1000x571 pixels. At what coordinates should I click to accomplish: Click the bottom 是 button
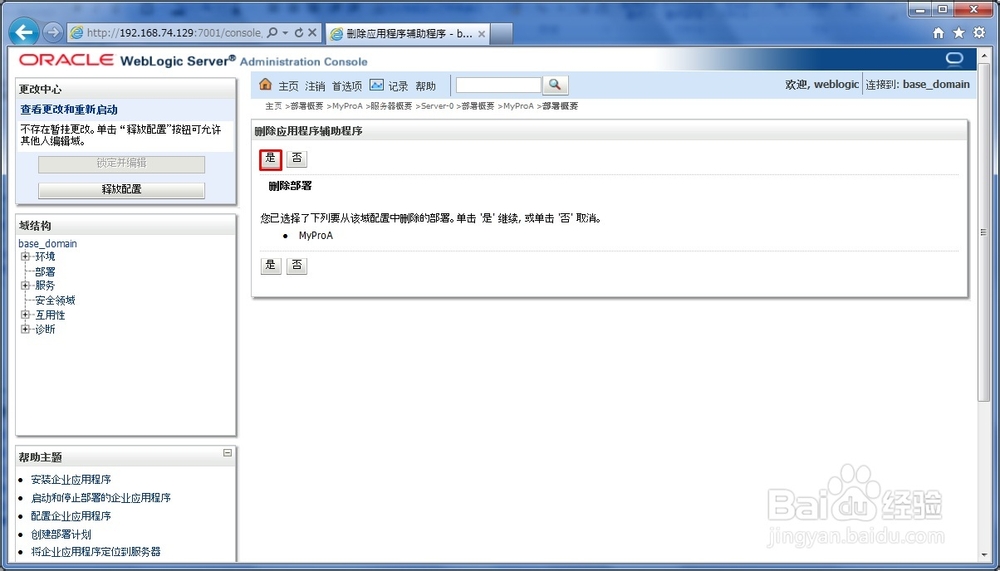point(270,265)
